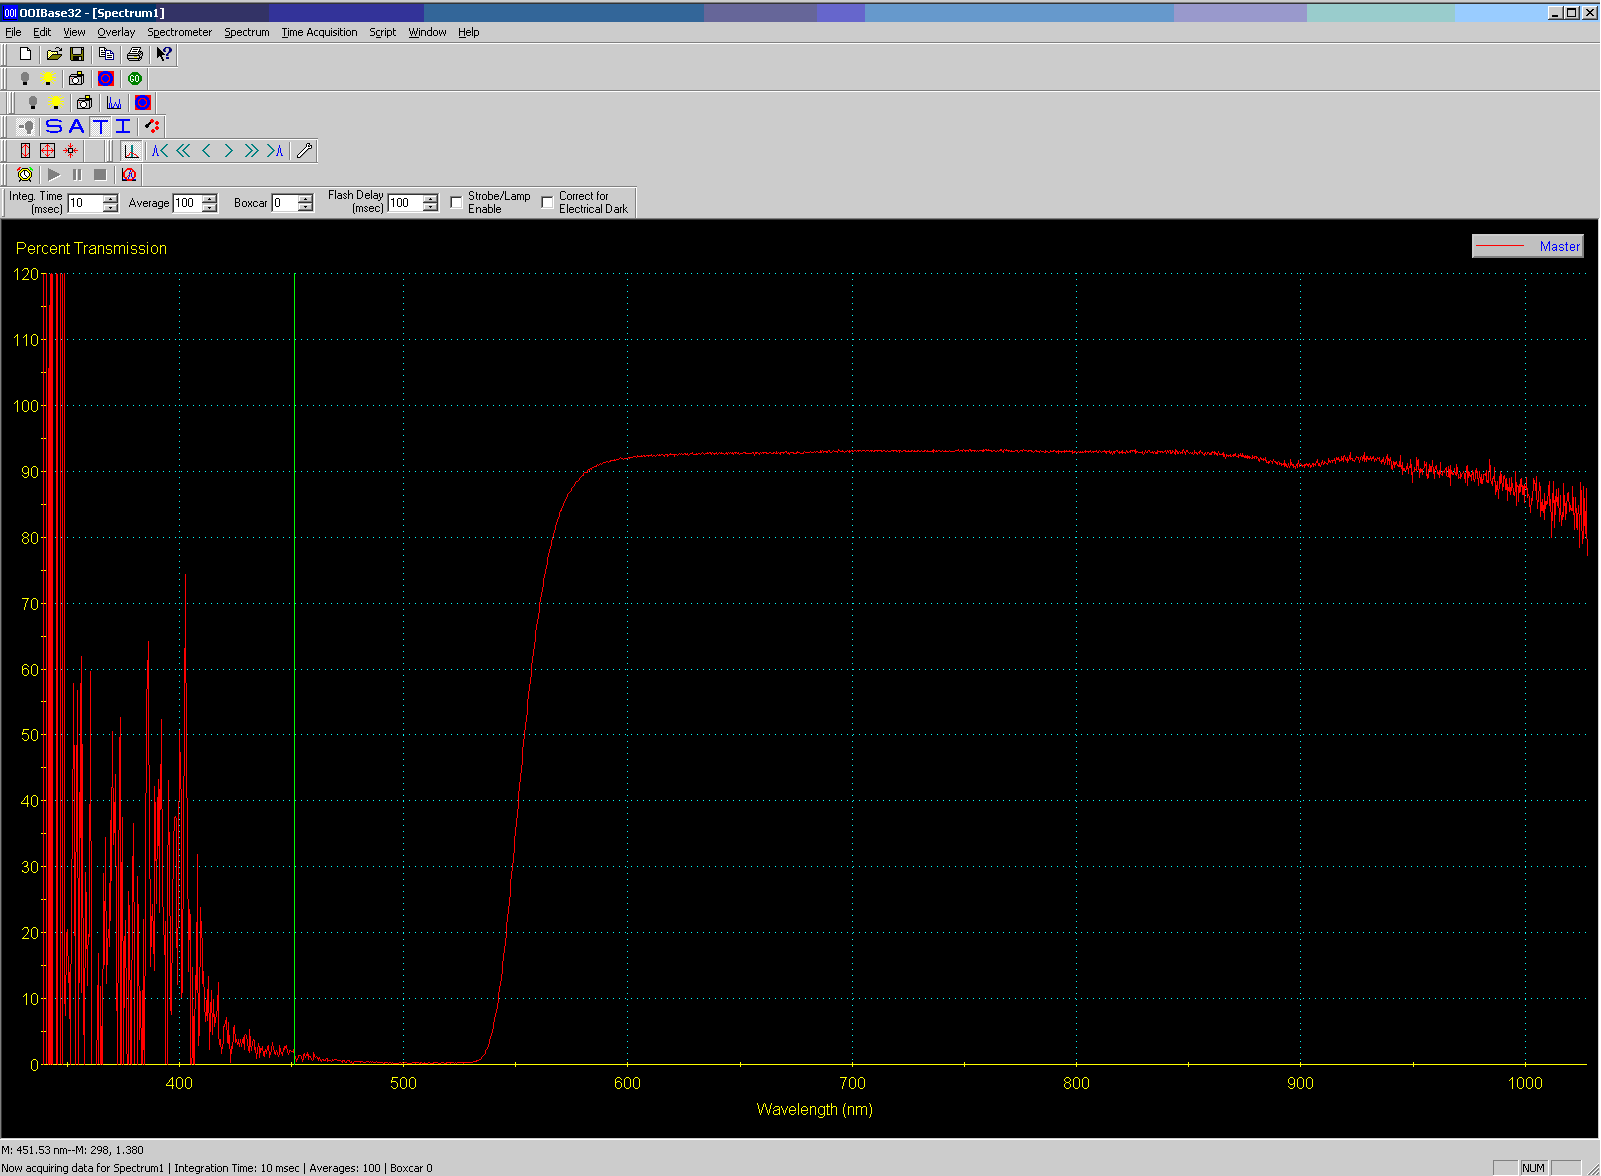Select Absorbance mode A icon
Viewport: 1601px width, 1176px height.
coord(77,126)
